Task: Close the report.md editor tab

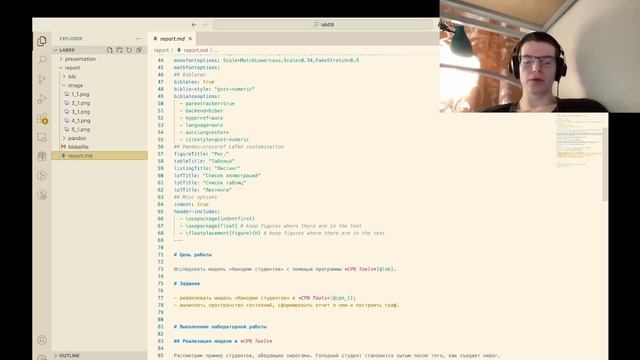Action: 190,39
